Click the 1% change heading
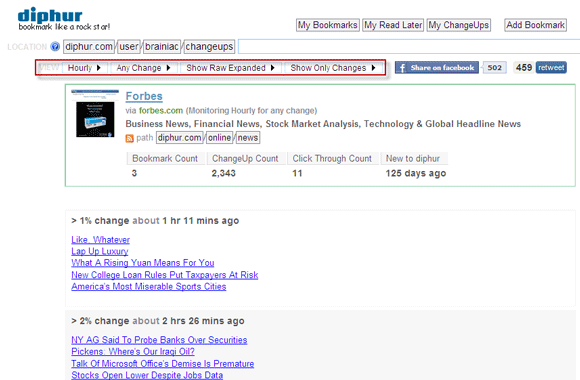This screenshot has height=380, width=580. 155,221
